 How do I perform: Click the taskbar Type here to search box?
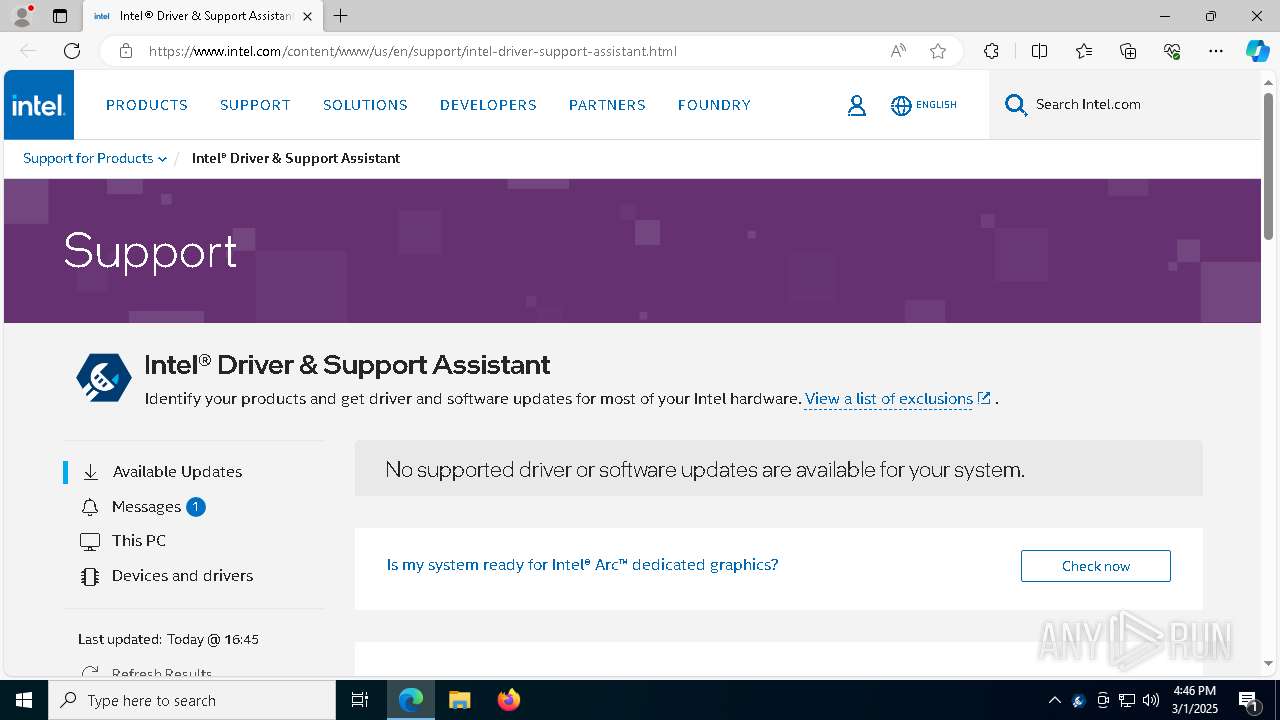(x=192, y=700)
